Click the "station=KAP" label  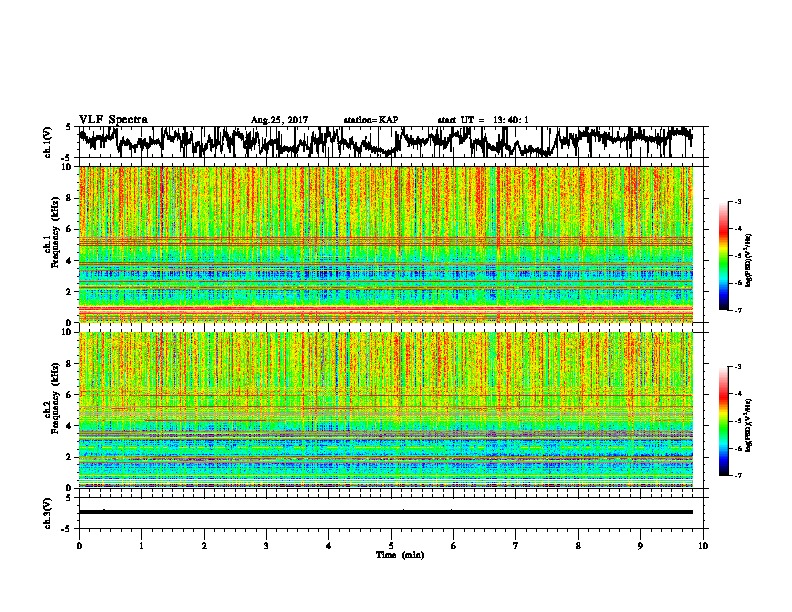(x=371, y=120)
